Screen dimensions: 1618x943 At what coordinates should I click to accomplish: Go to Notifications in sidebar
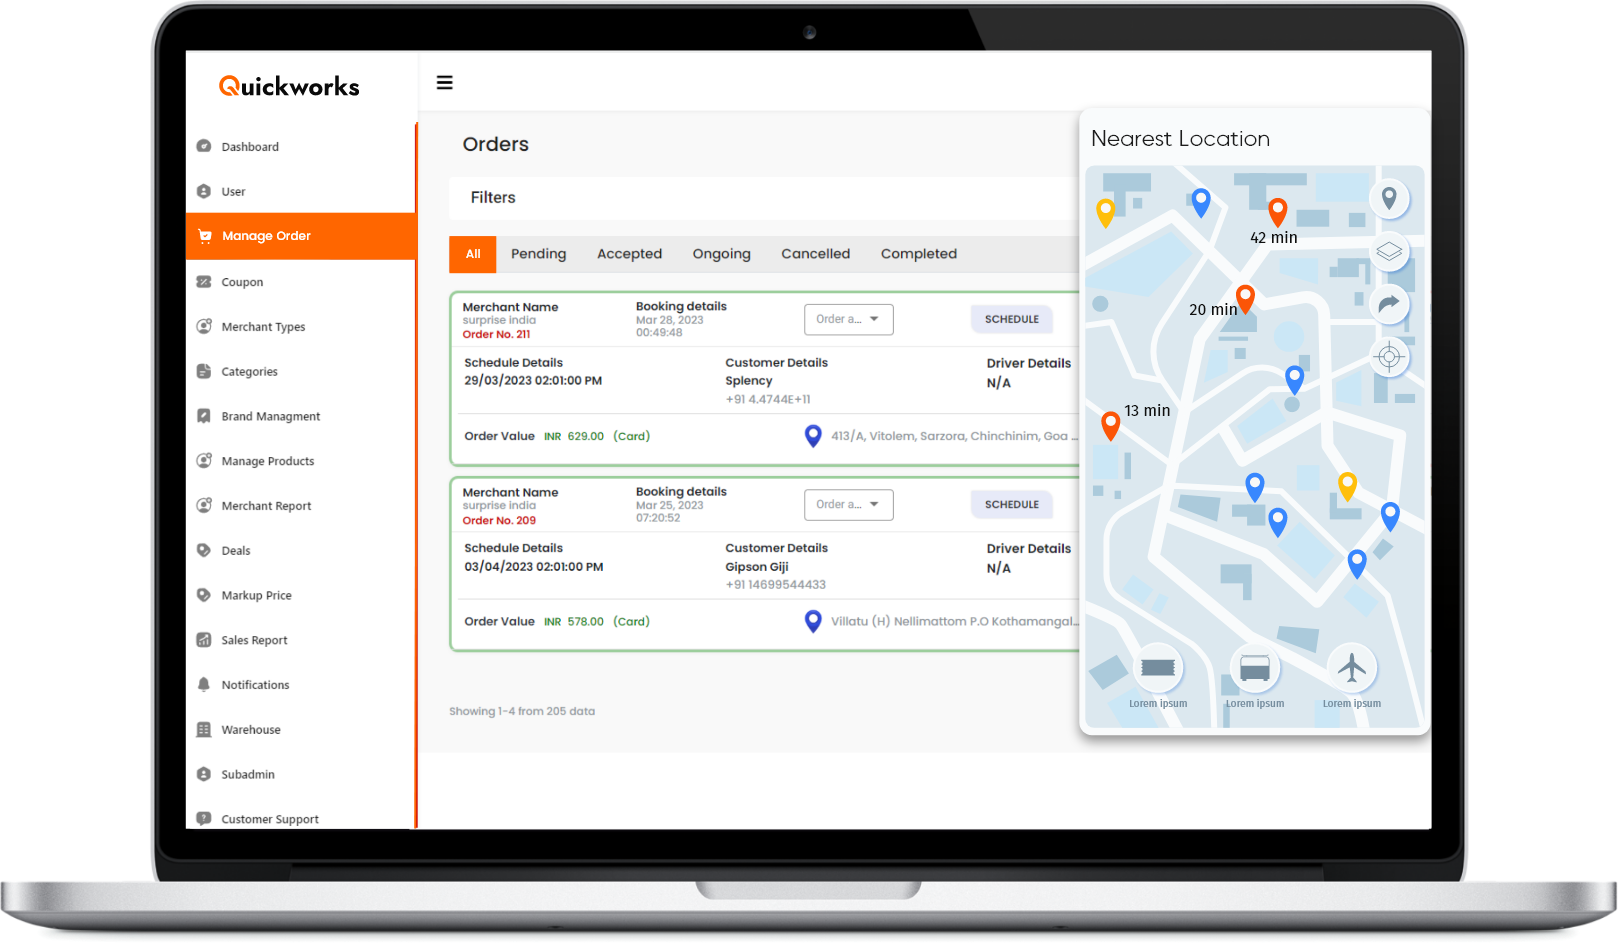click(255, 685)
